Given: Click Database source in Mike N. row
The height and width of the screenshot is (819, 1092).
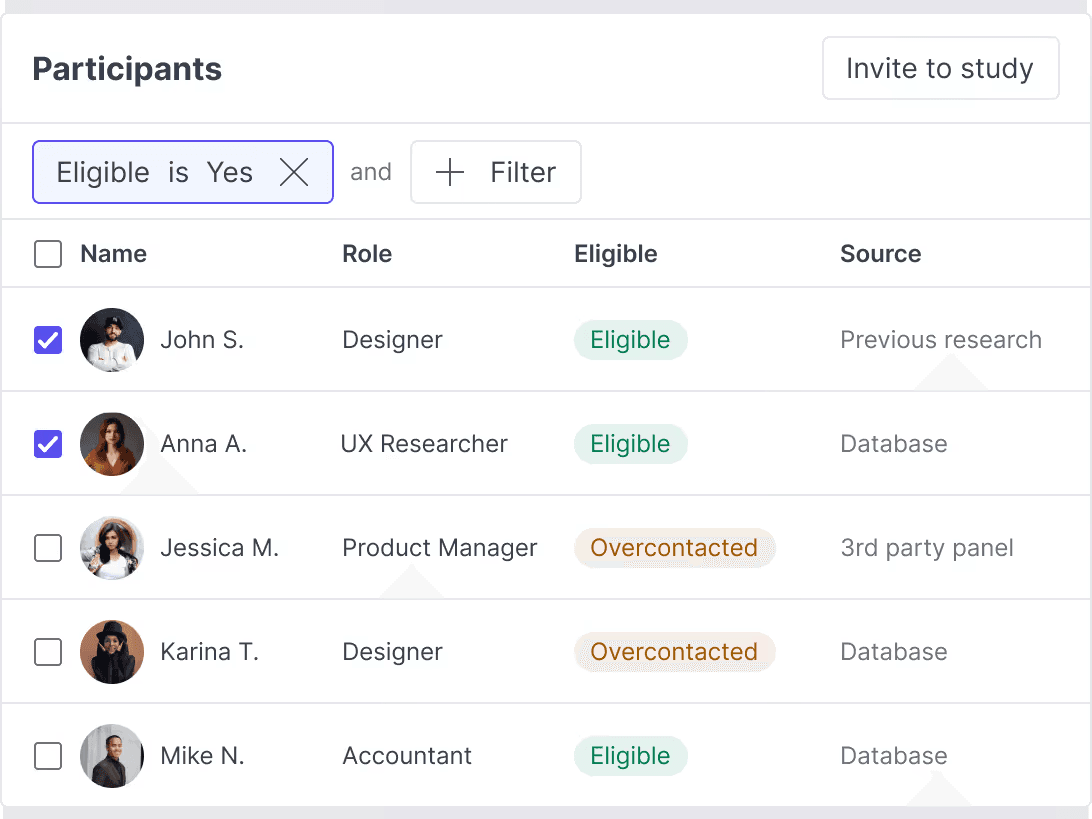Looking at the screenshot, I should coord(894,756).
